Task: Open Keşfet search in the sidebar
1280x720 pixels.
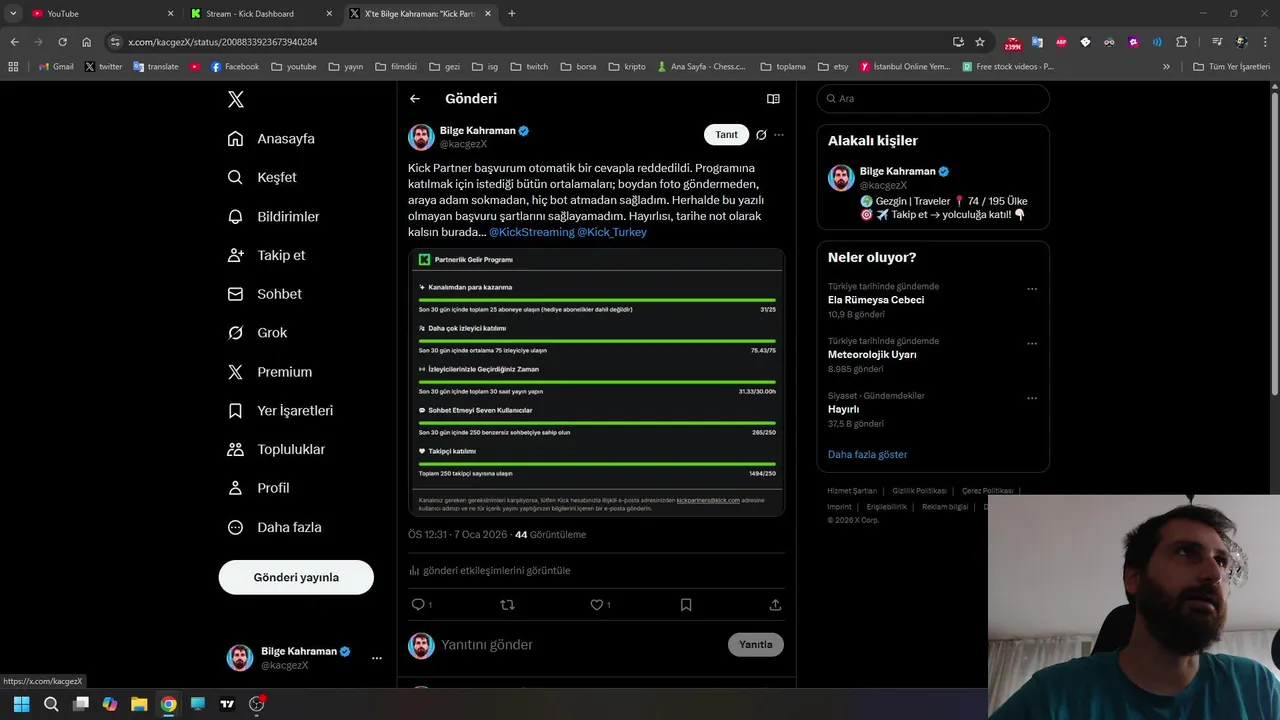Action: pos(262,177)
